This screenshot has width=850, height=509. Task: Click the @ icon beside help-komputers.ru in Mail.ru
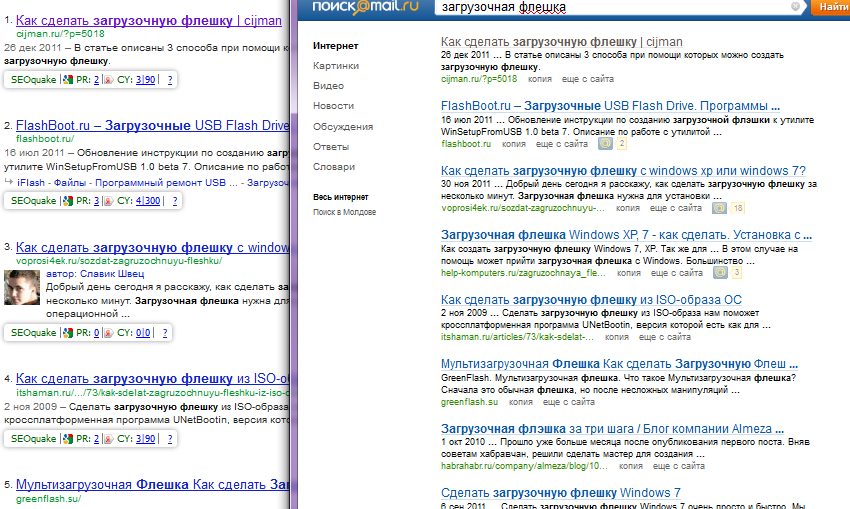coord(720,273)
